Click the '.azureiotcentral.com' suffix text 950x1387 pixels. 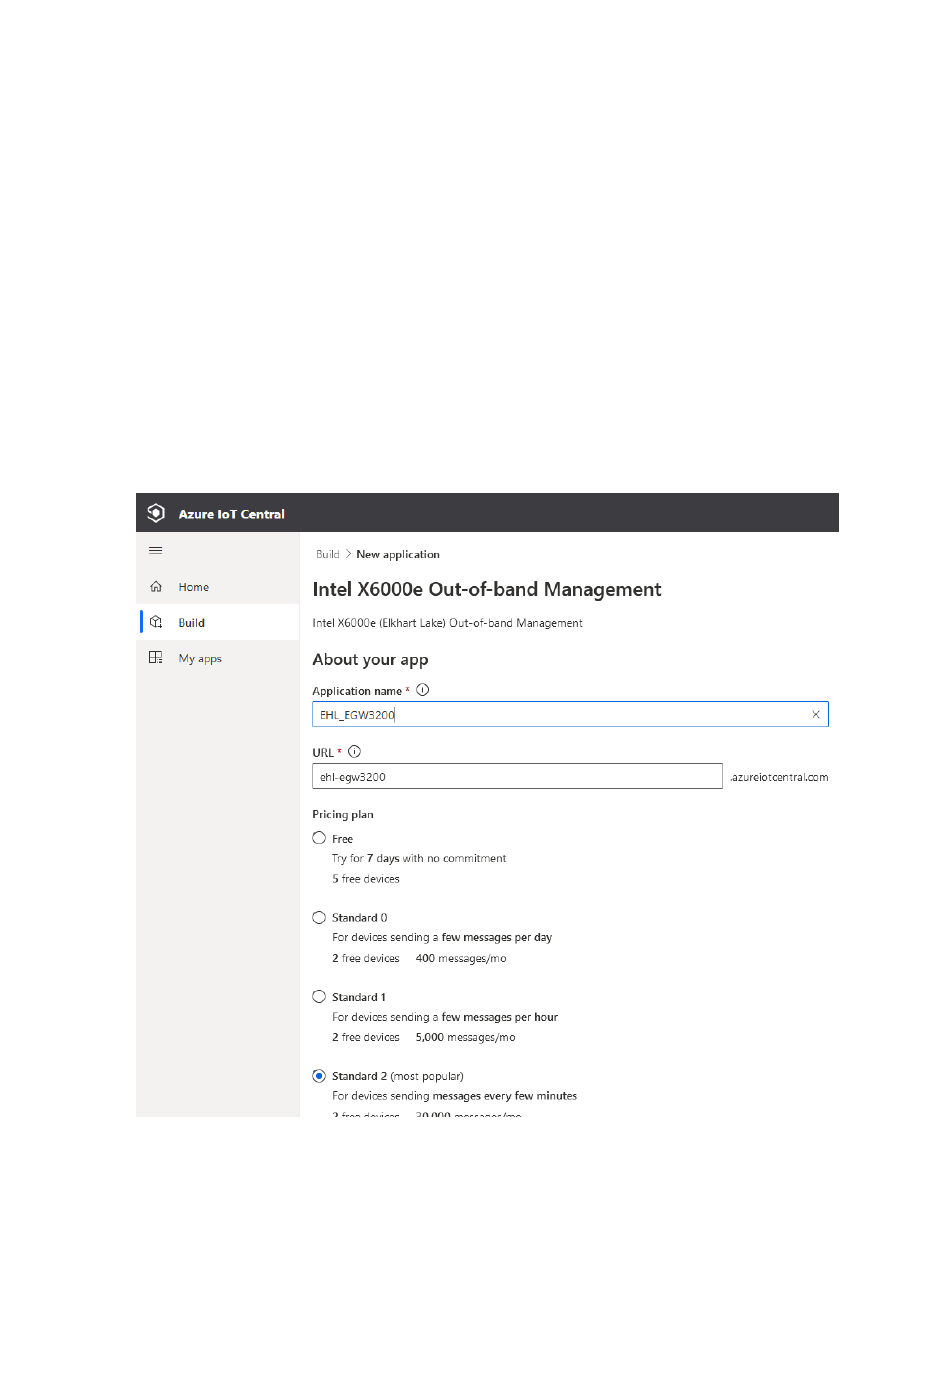tap(779, 777)
